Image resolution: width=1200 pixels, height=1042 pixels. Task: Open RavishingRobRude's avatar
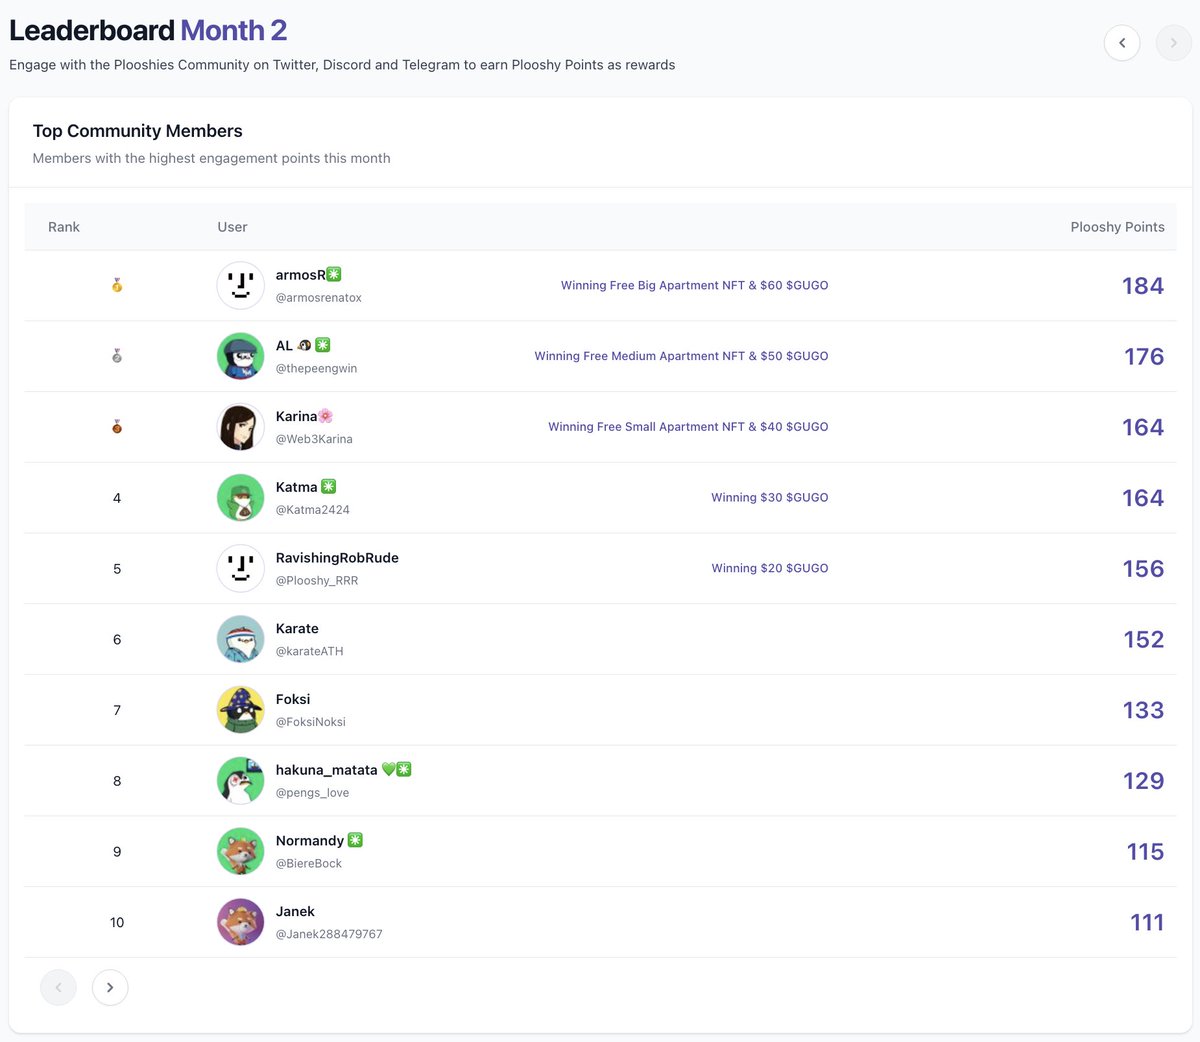pos(241,569)
